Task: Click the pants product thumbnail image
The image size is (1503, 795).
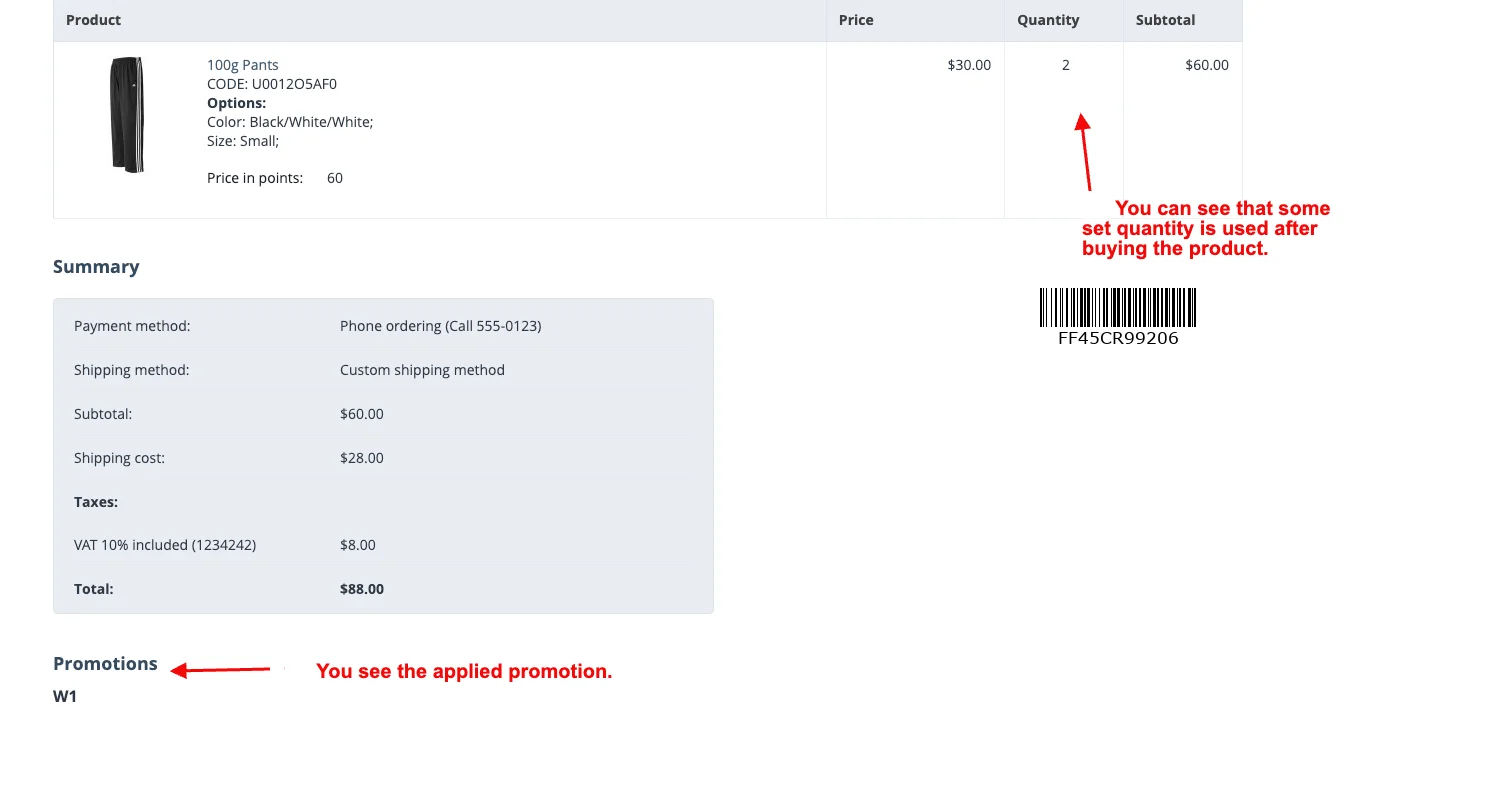Action: 127,114
